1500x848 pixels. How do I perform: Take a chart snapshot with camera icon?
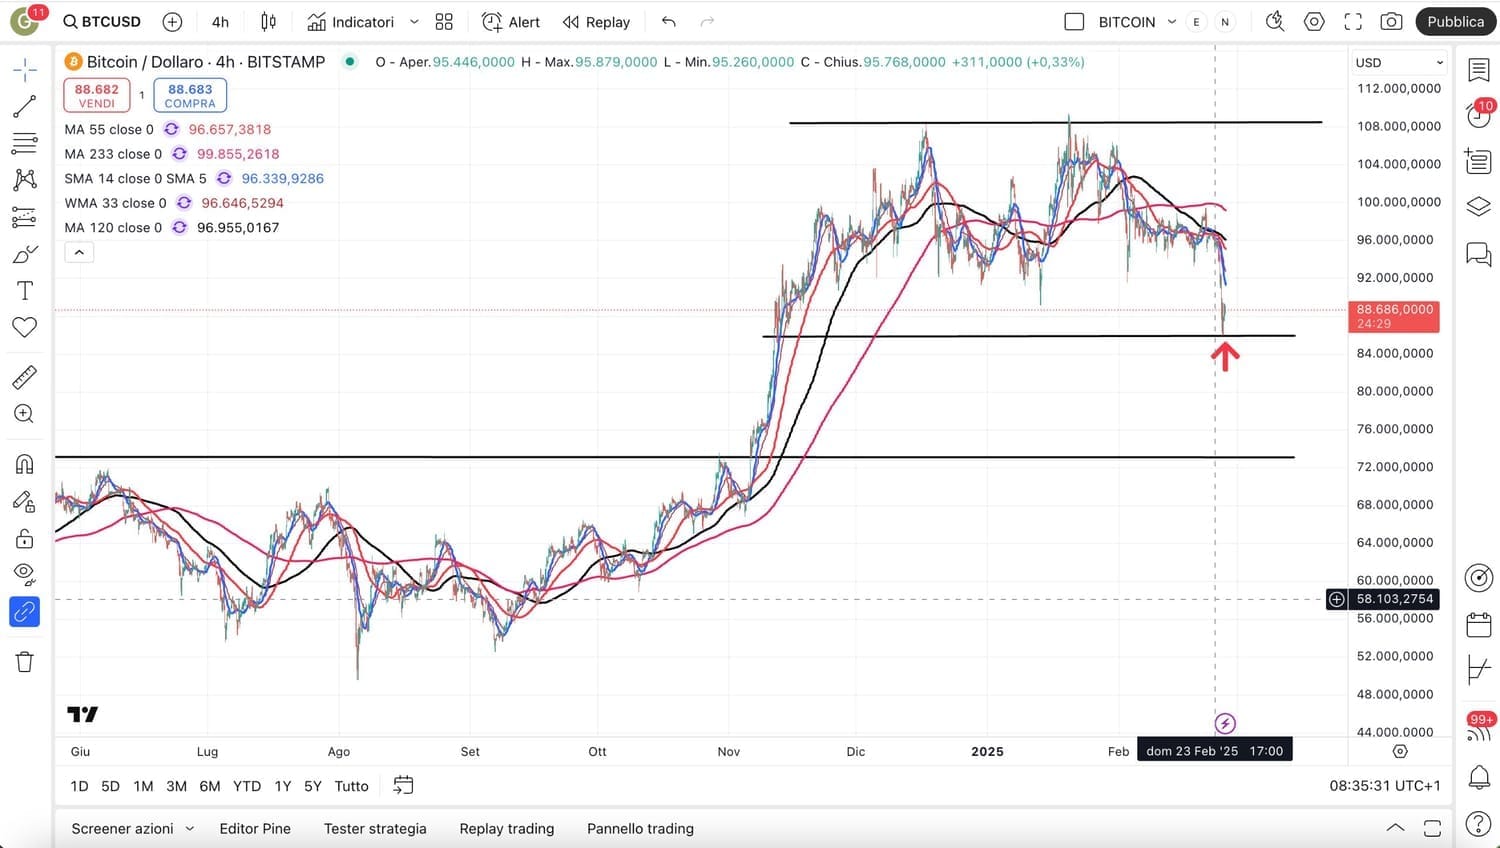click(1390, 22)
